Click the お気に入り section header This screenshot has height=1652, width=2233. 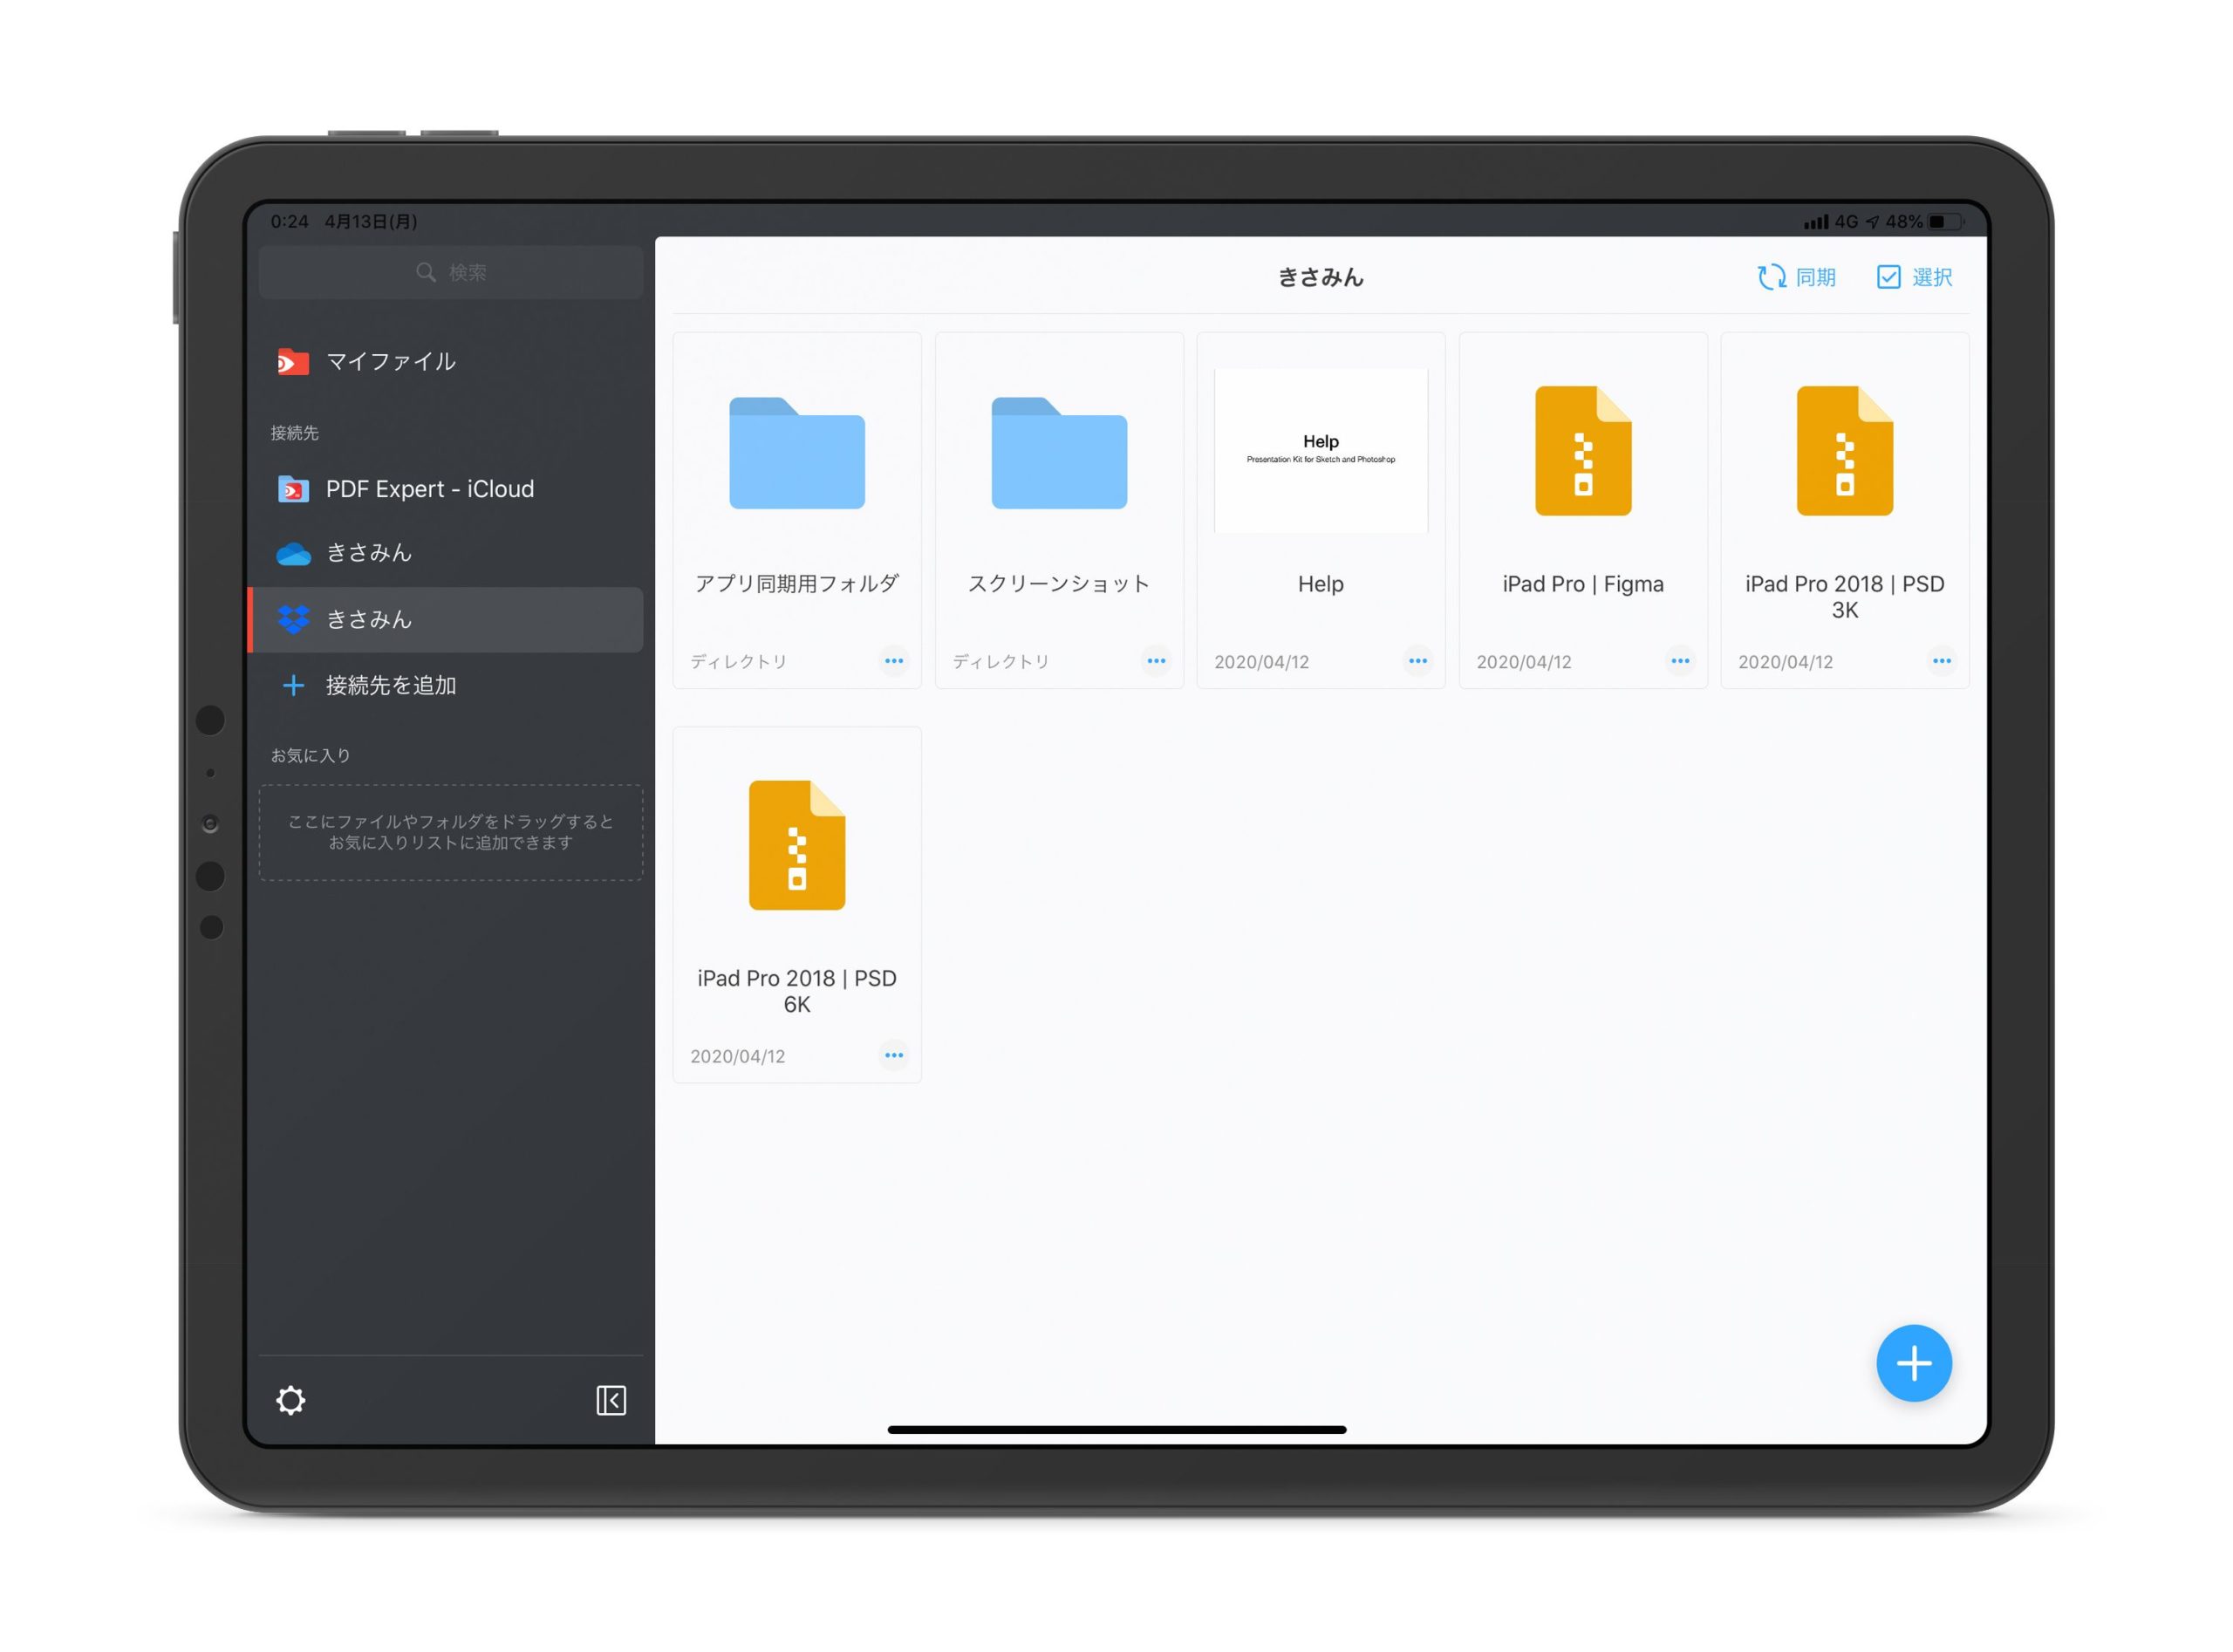[x=310, y=755]
